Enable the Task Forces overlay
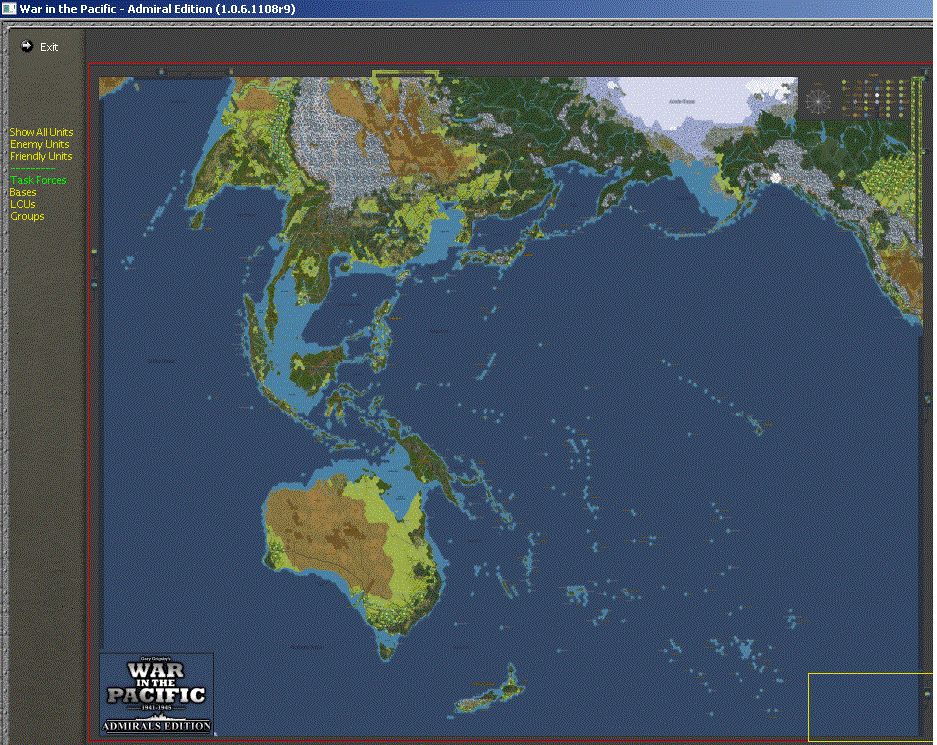Image resolution: width=937 pixels, height=745 pixels. click(38, 180)
